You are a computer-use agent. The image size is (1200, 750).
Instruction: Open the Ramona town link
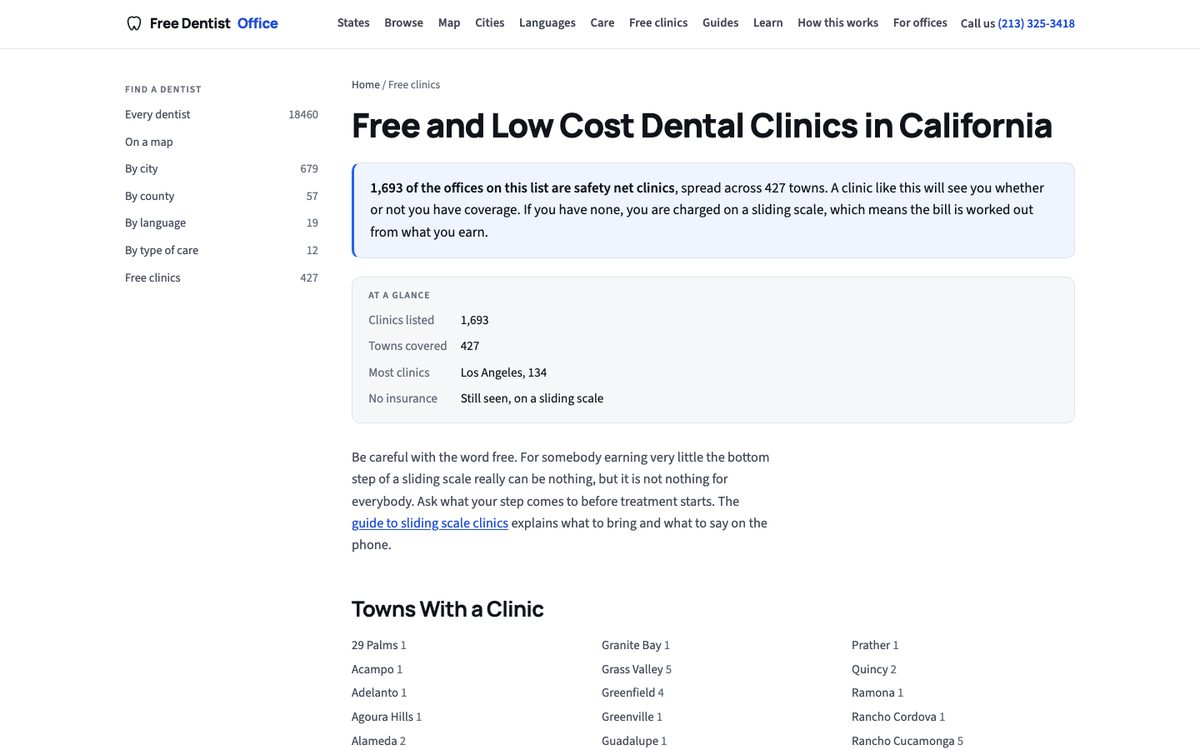[x=873, y=693]
